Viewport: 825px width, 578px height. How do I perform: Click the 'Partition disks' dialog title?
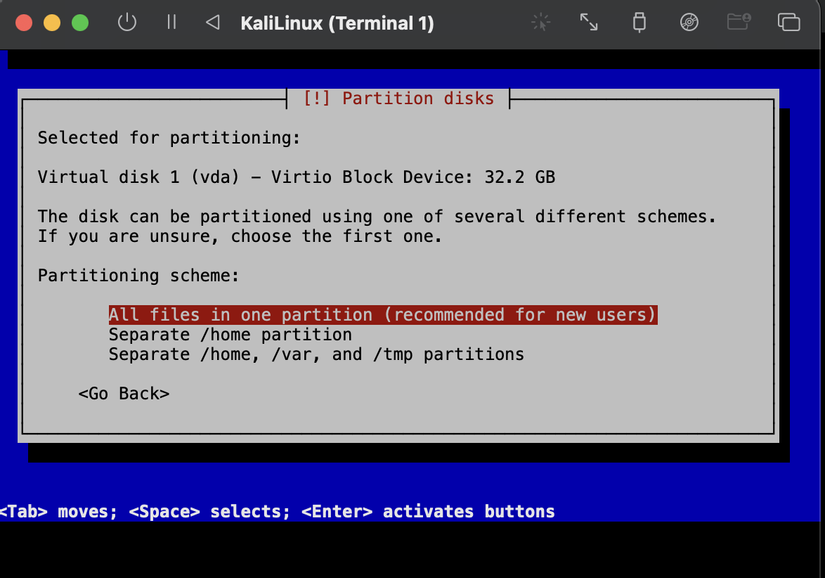(398, 98)
